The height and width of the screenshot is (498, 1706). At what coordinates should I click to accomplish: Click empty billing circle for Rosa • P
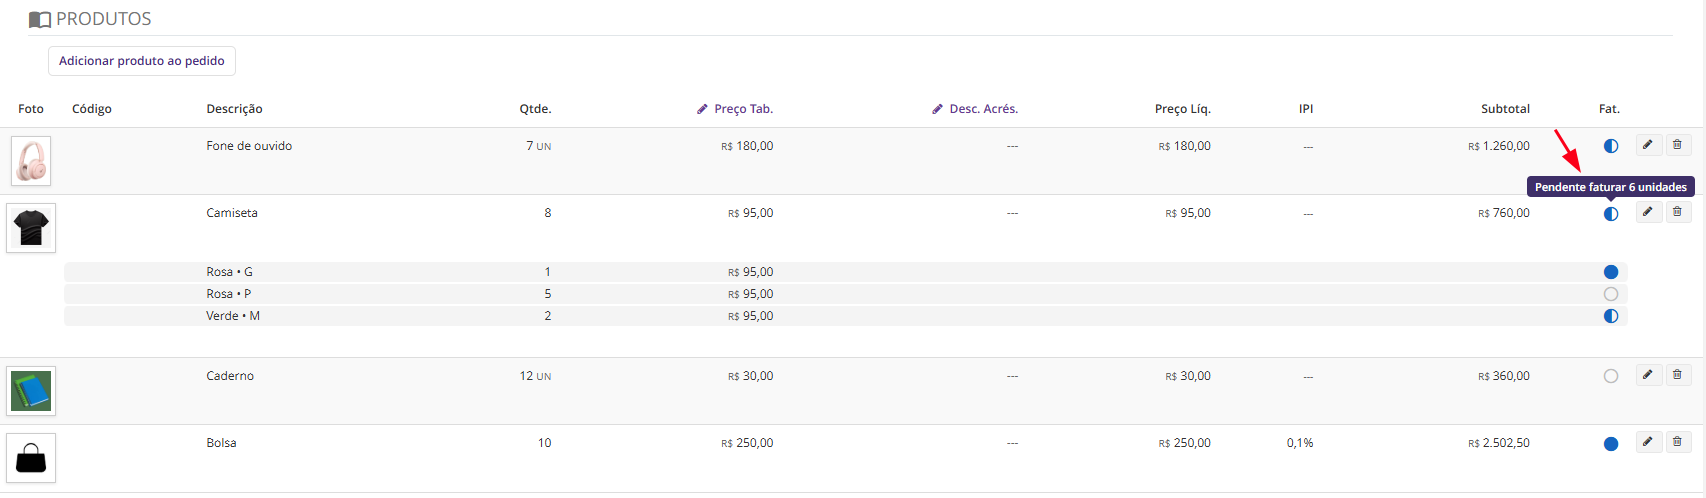1611,294
